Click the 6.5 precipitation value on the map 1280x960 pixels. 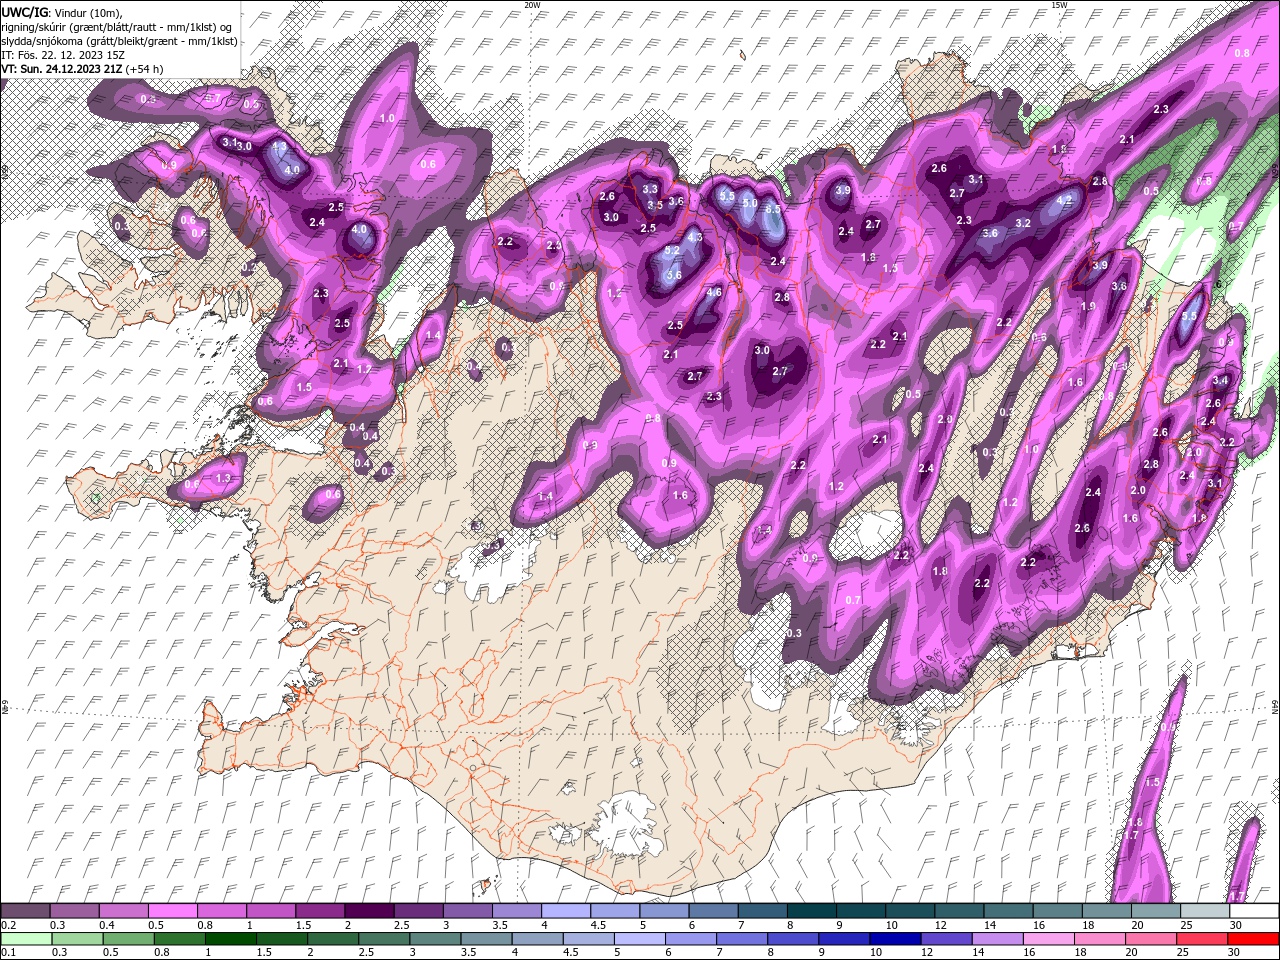[x=773, y=210]
